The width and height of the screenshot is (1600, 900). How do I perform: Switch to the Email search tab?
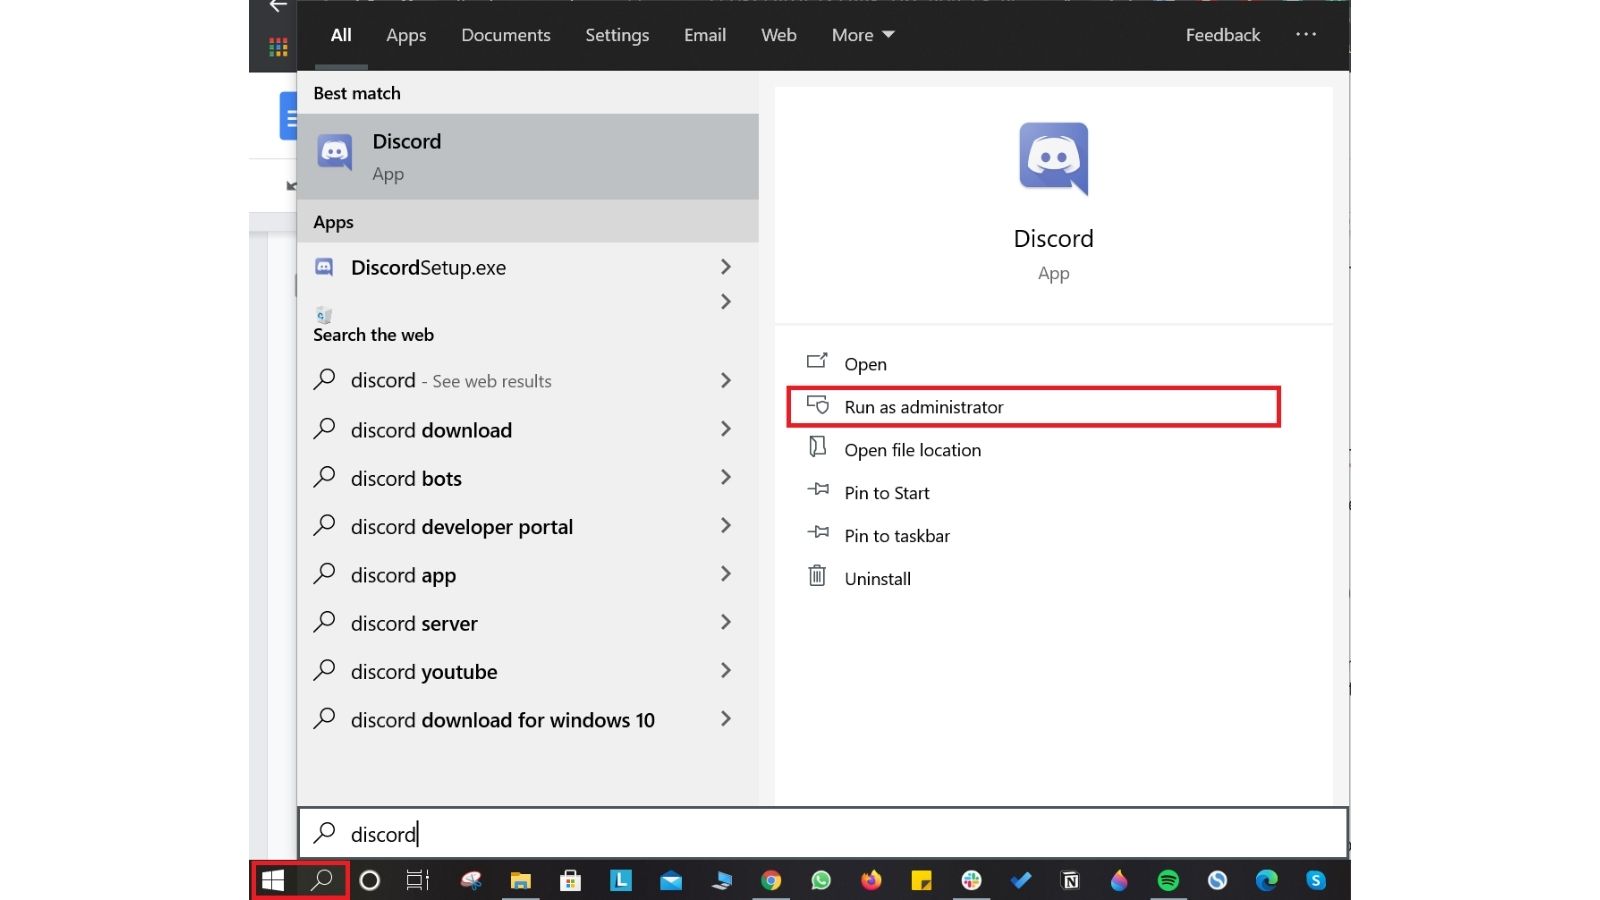705,35
